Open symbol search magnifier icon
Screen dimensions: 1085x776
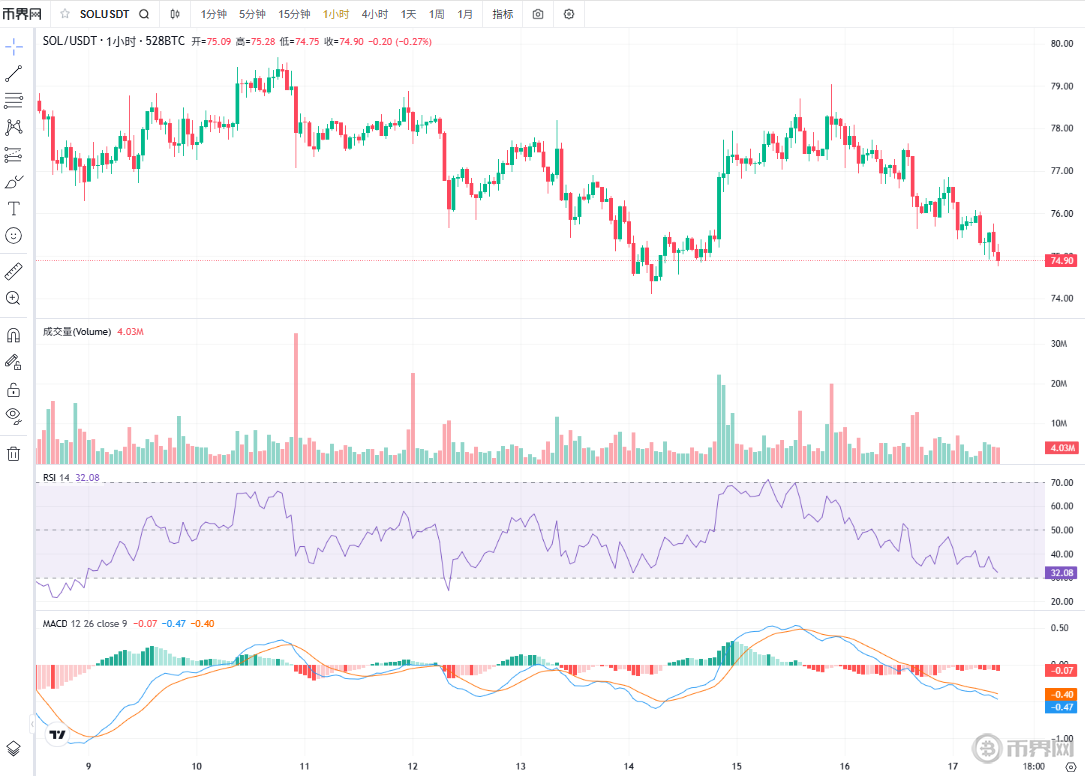click(x=144, y=14)
